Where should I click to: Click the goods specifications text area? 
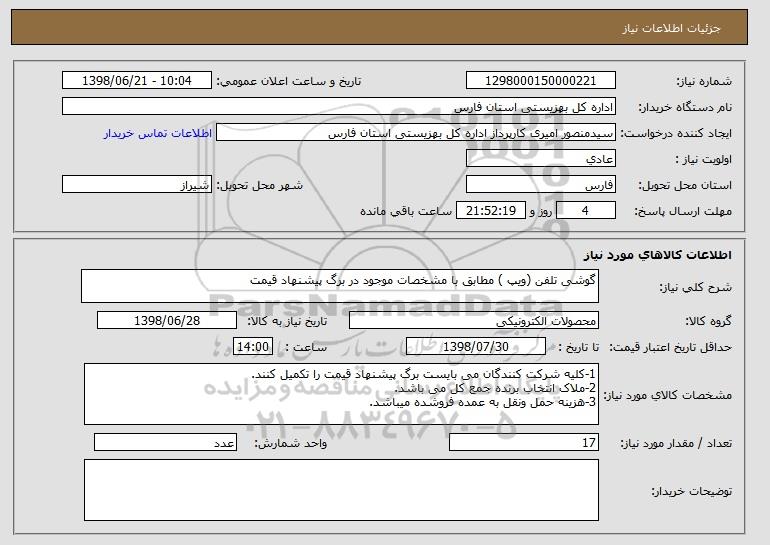341,394
